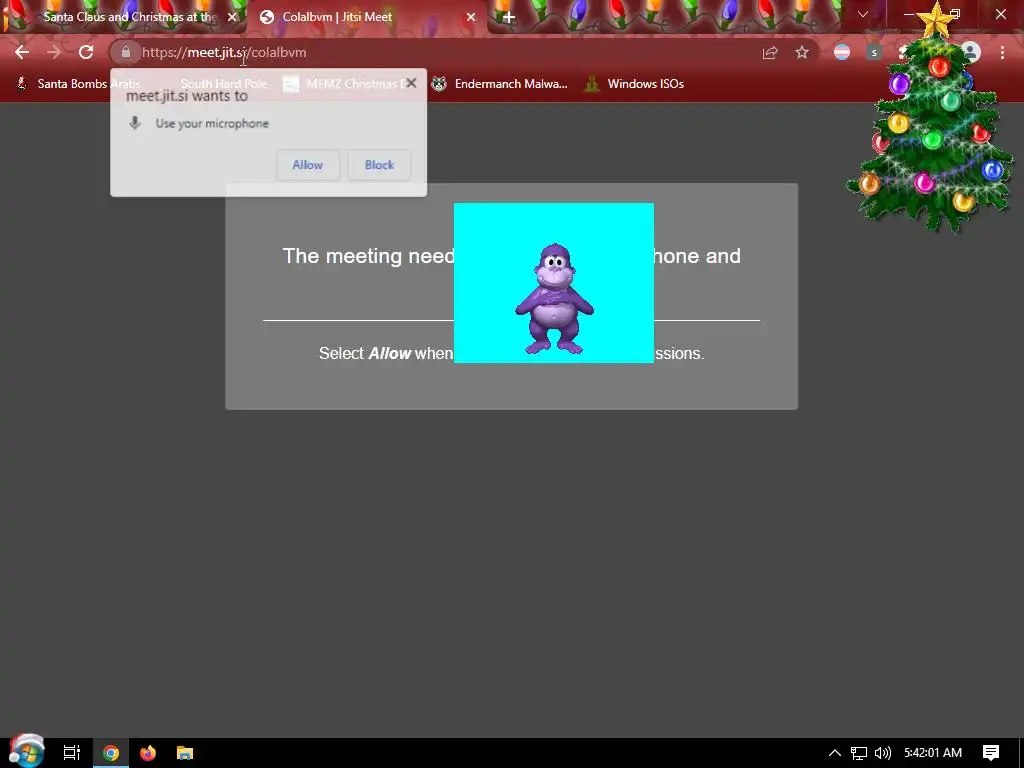Open File Explorer from the taskbar
1024x768 pixels.
(x=185, y=753)
